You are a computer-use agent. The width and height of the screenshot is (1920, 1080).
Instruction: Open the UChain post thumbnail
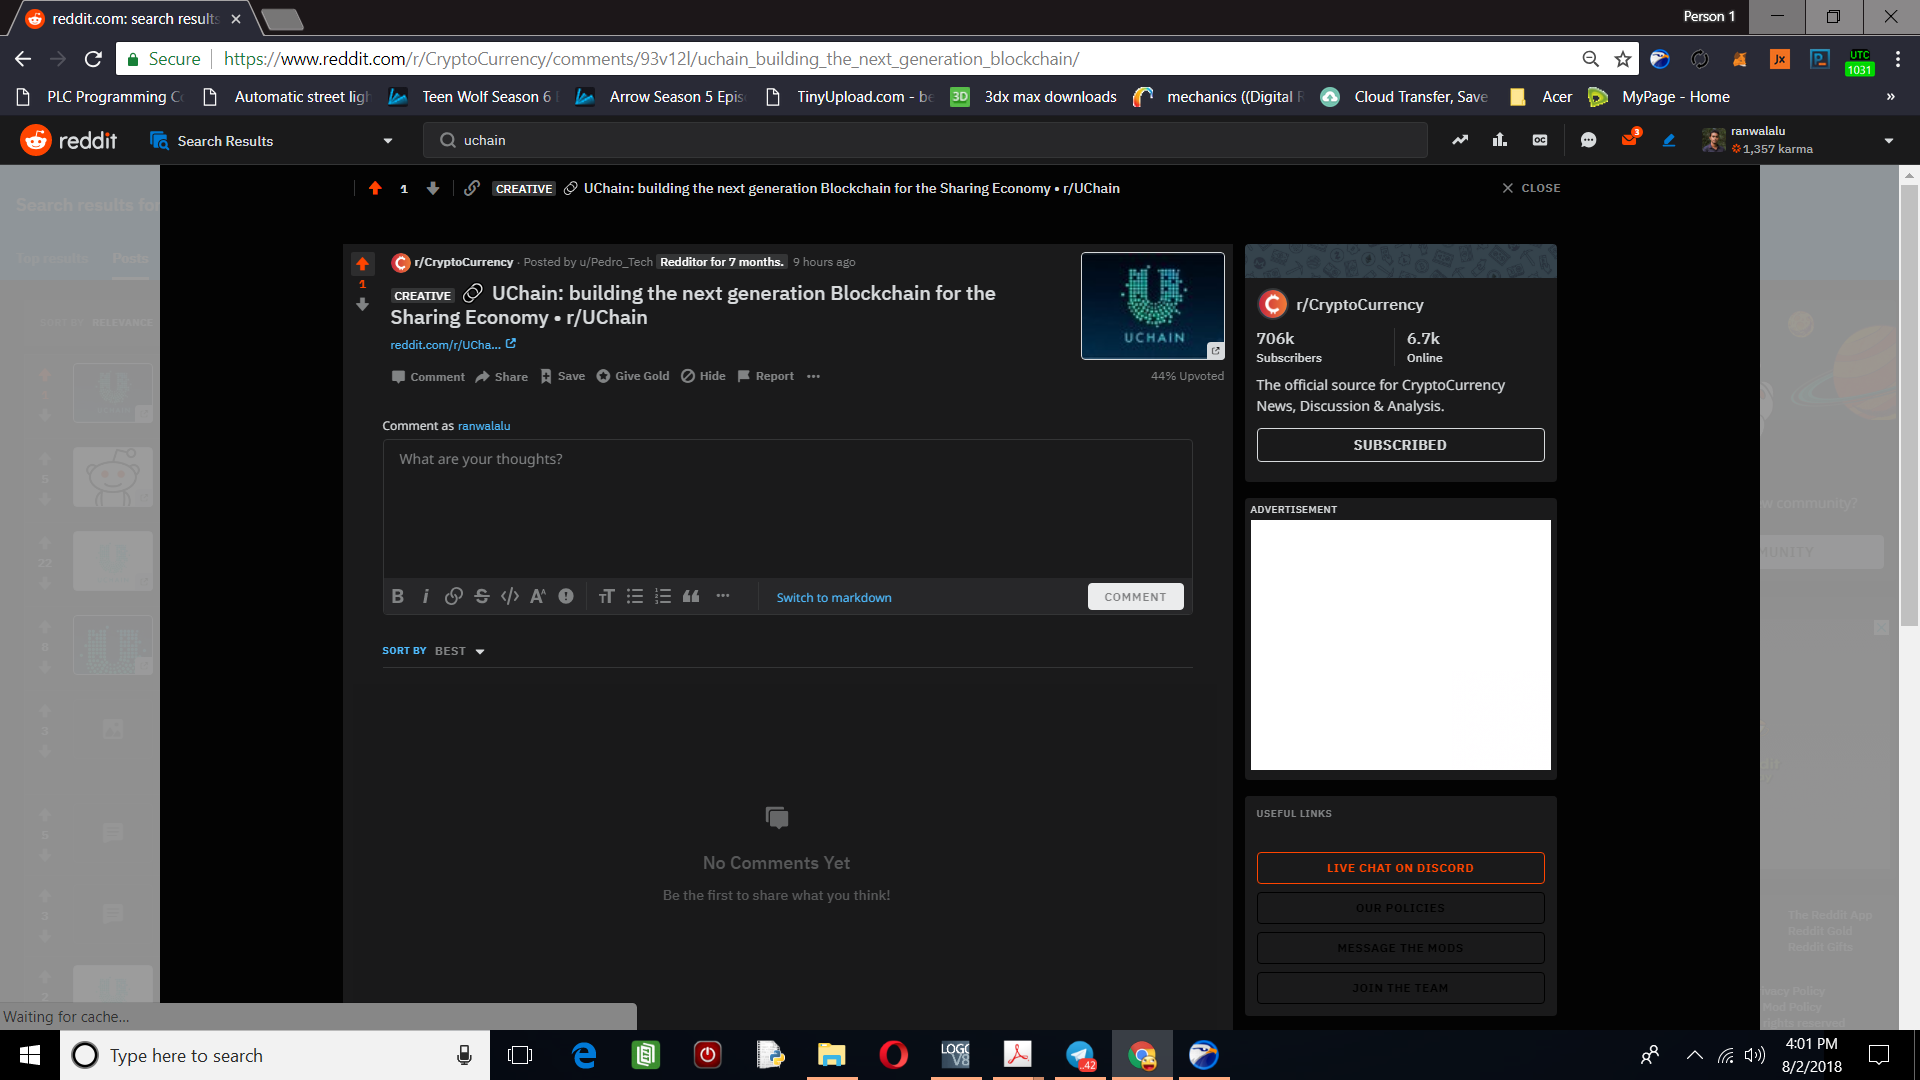[1152, 306]
